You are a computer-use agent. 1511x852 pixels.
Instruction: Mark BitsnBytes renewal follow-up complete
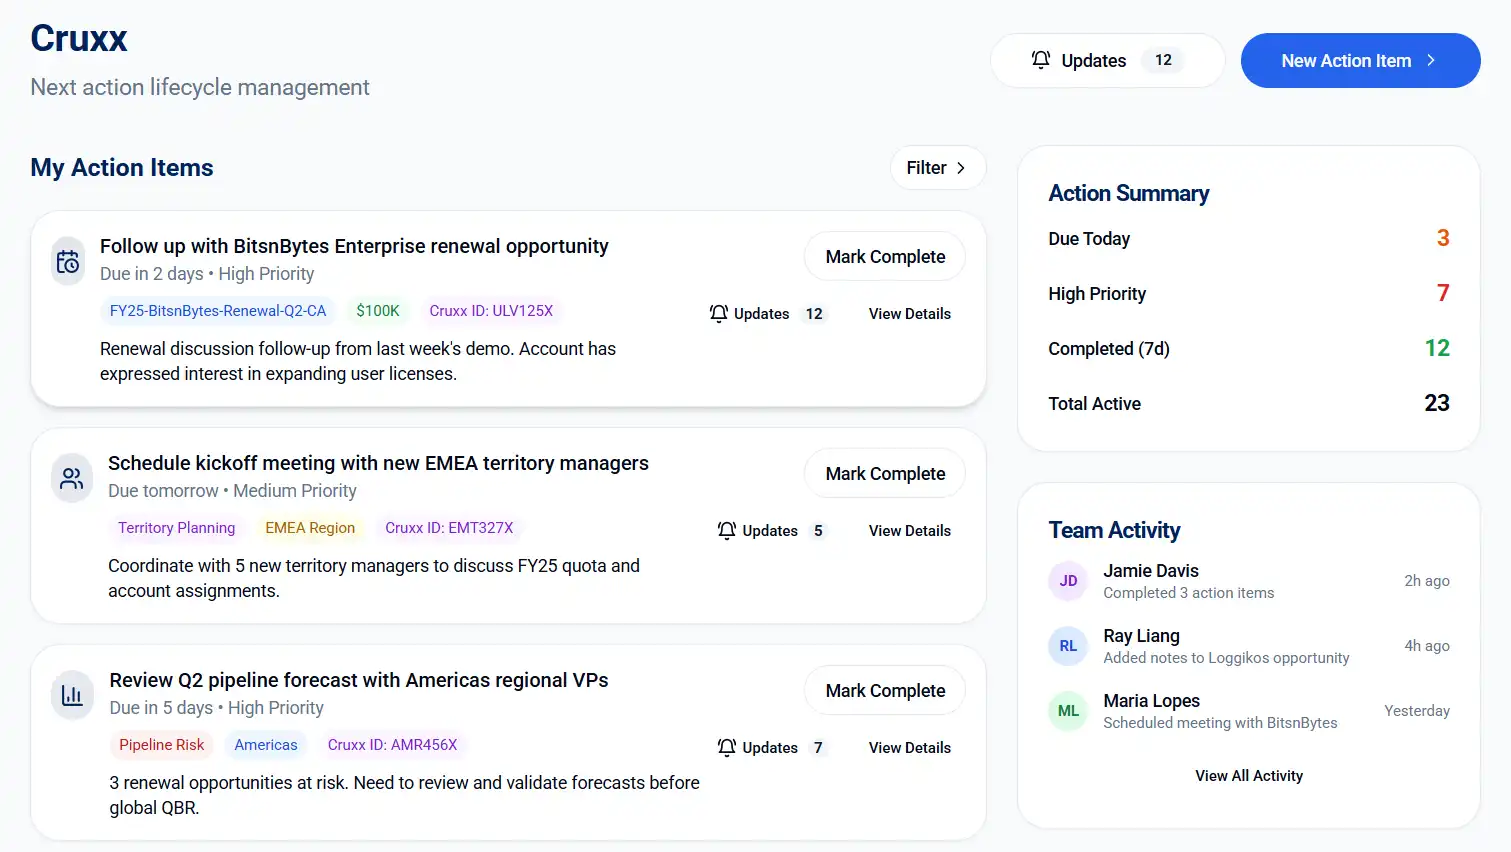(884, 257)
